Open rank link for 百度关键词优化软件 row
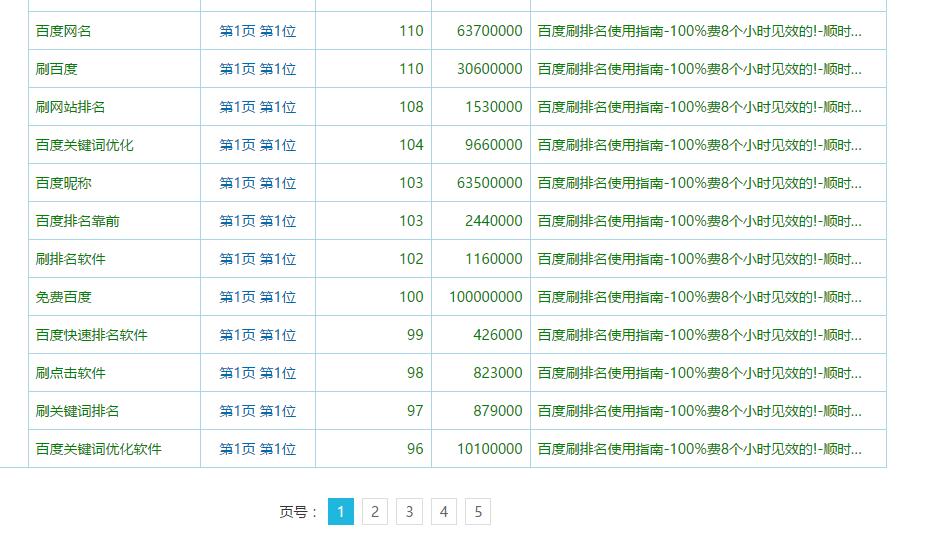 point(257,449)
